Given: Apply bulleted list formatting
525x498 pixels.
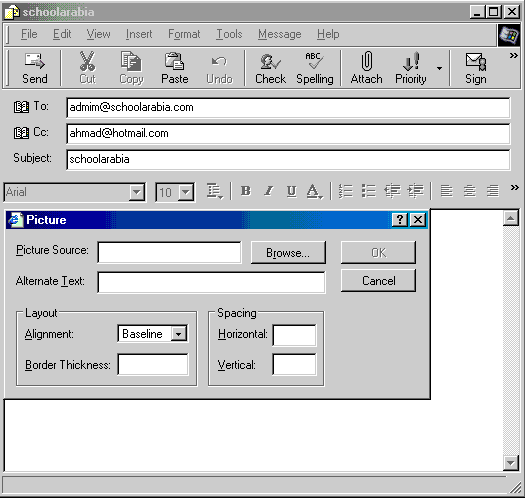Looking at the screenshot, I should click(x=369, y=192).
